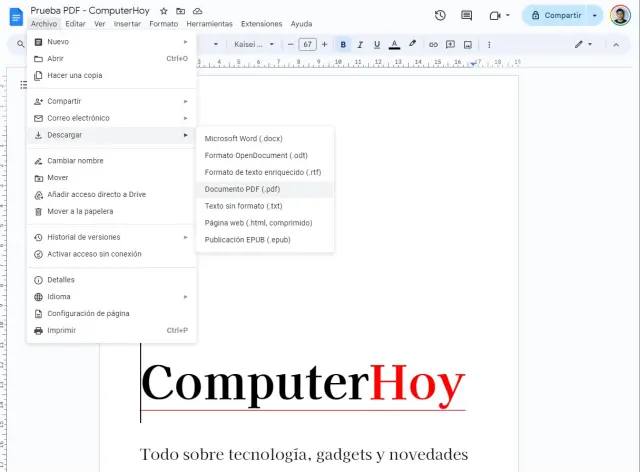The height and width of the screenshot is (472, 640).
Task: Click the Google Docs home icon
Action: (x=15, y=16)
